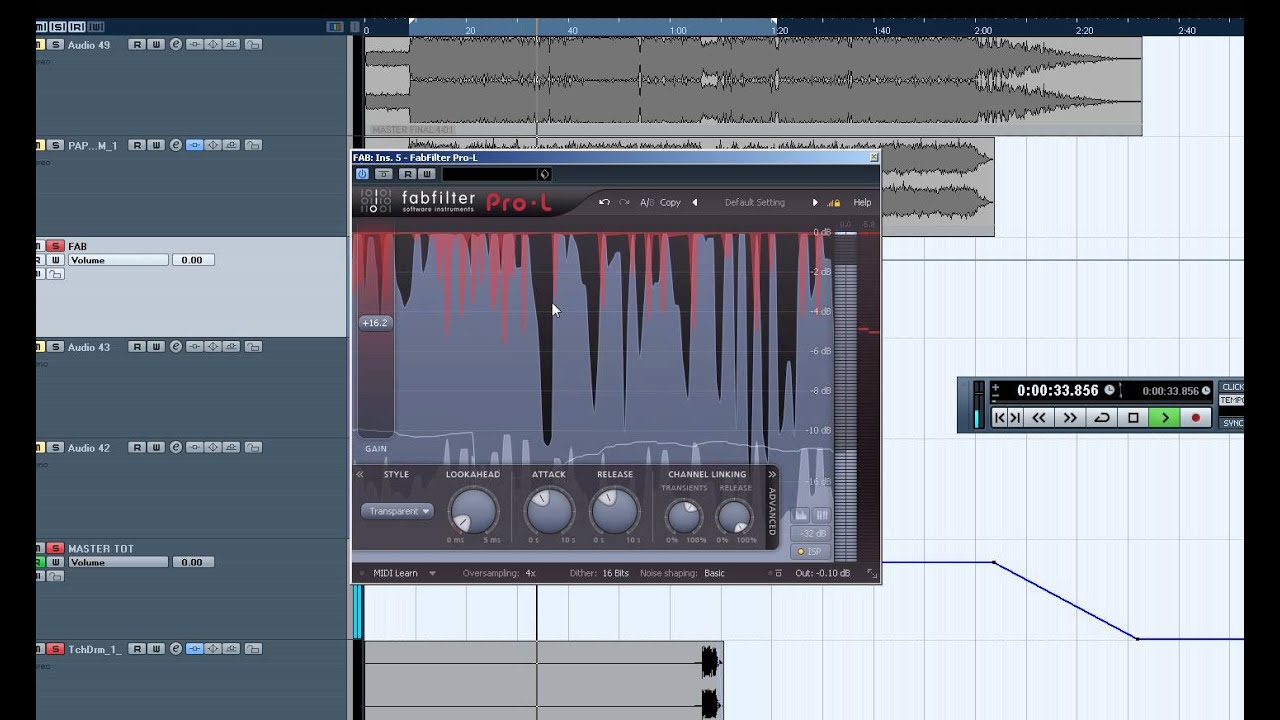The height and width of the screenshot is (720, 1280).
Task: Click the redo arrow in Pro-L
Action: tap(625, 202)
